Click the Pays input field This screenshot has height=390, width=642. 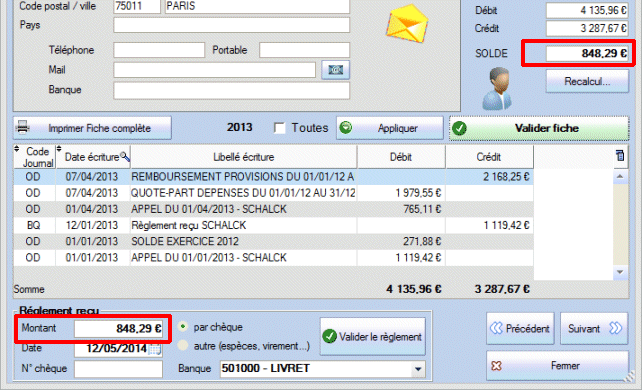(231, 25)
